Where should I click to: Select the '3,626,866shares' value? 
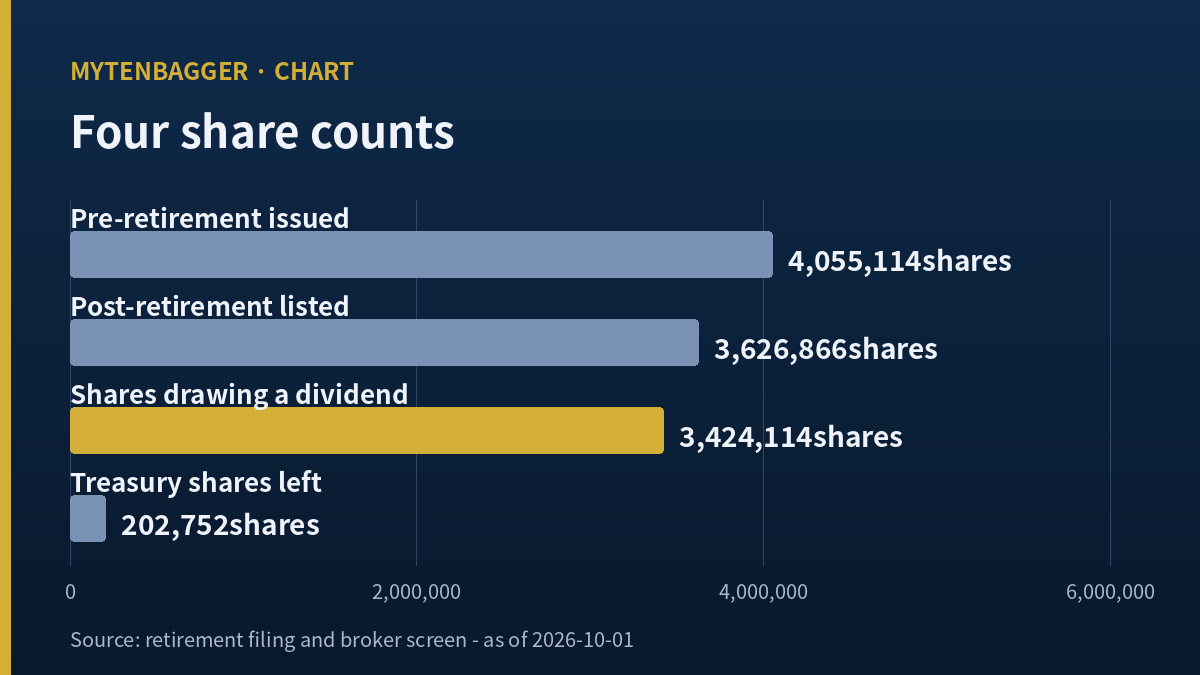coord(826,350)
